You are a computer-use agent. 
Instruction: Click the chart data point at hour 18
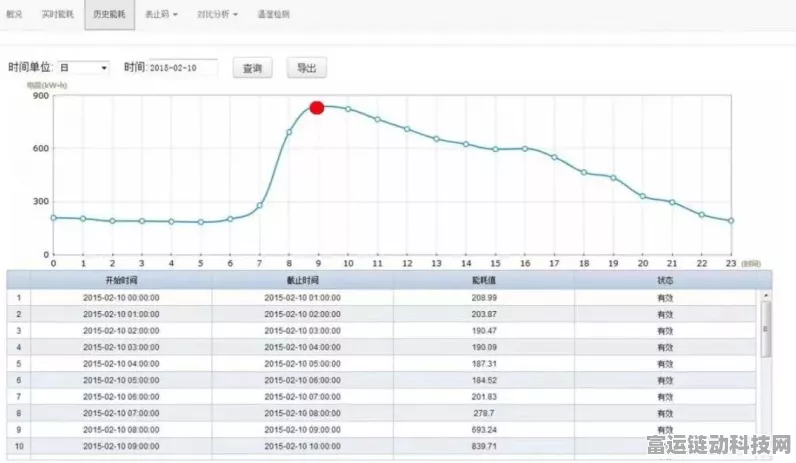tap(584, 173)
